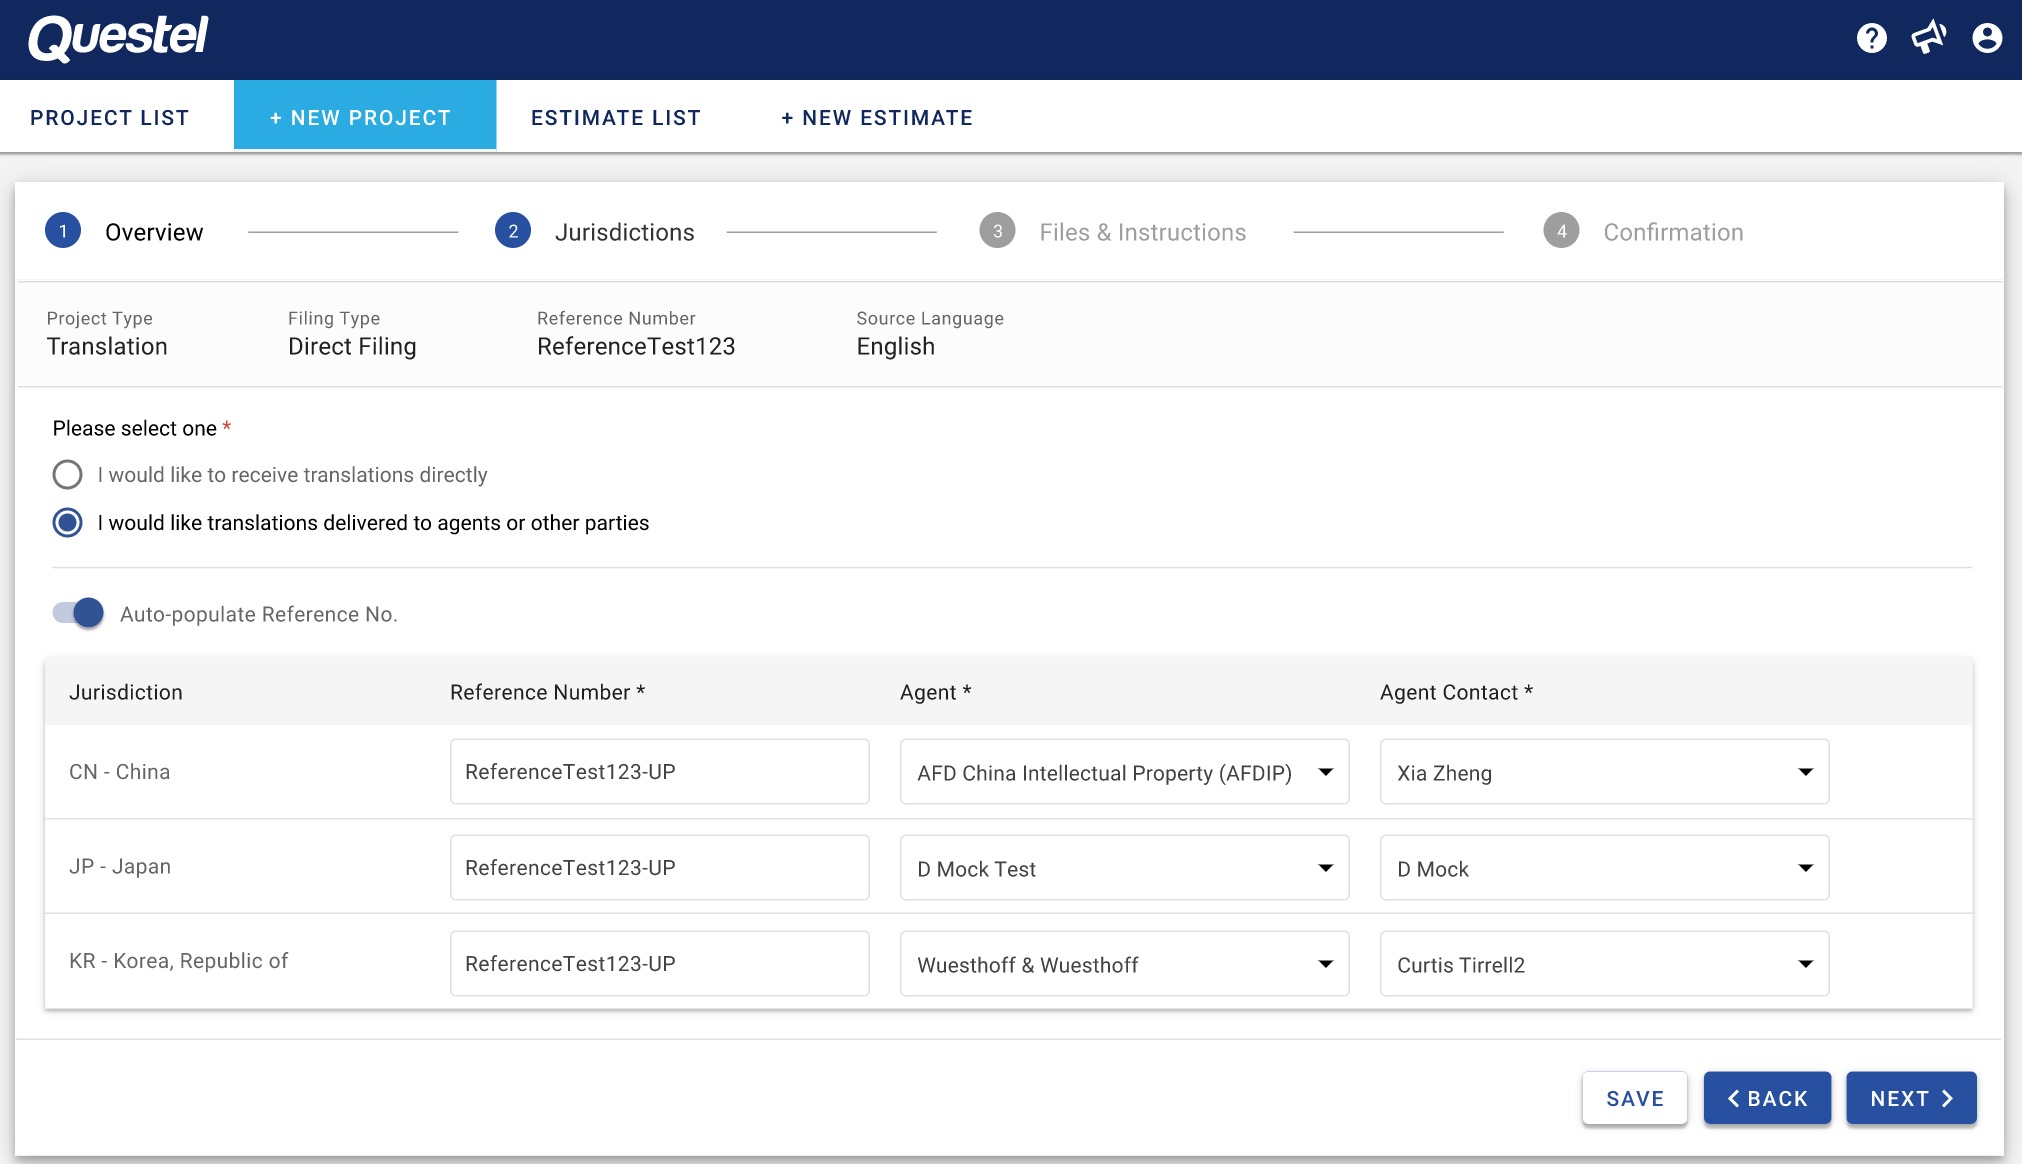The image size is (2022, 1164).
Task: Open the user account profile icon
Action: pyautogui.click(x=1986, y=38)
